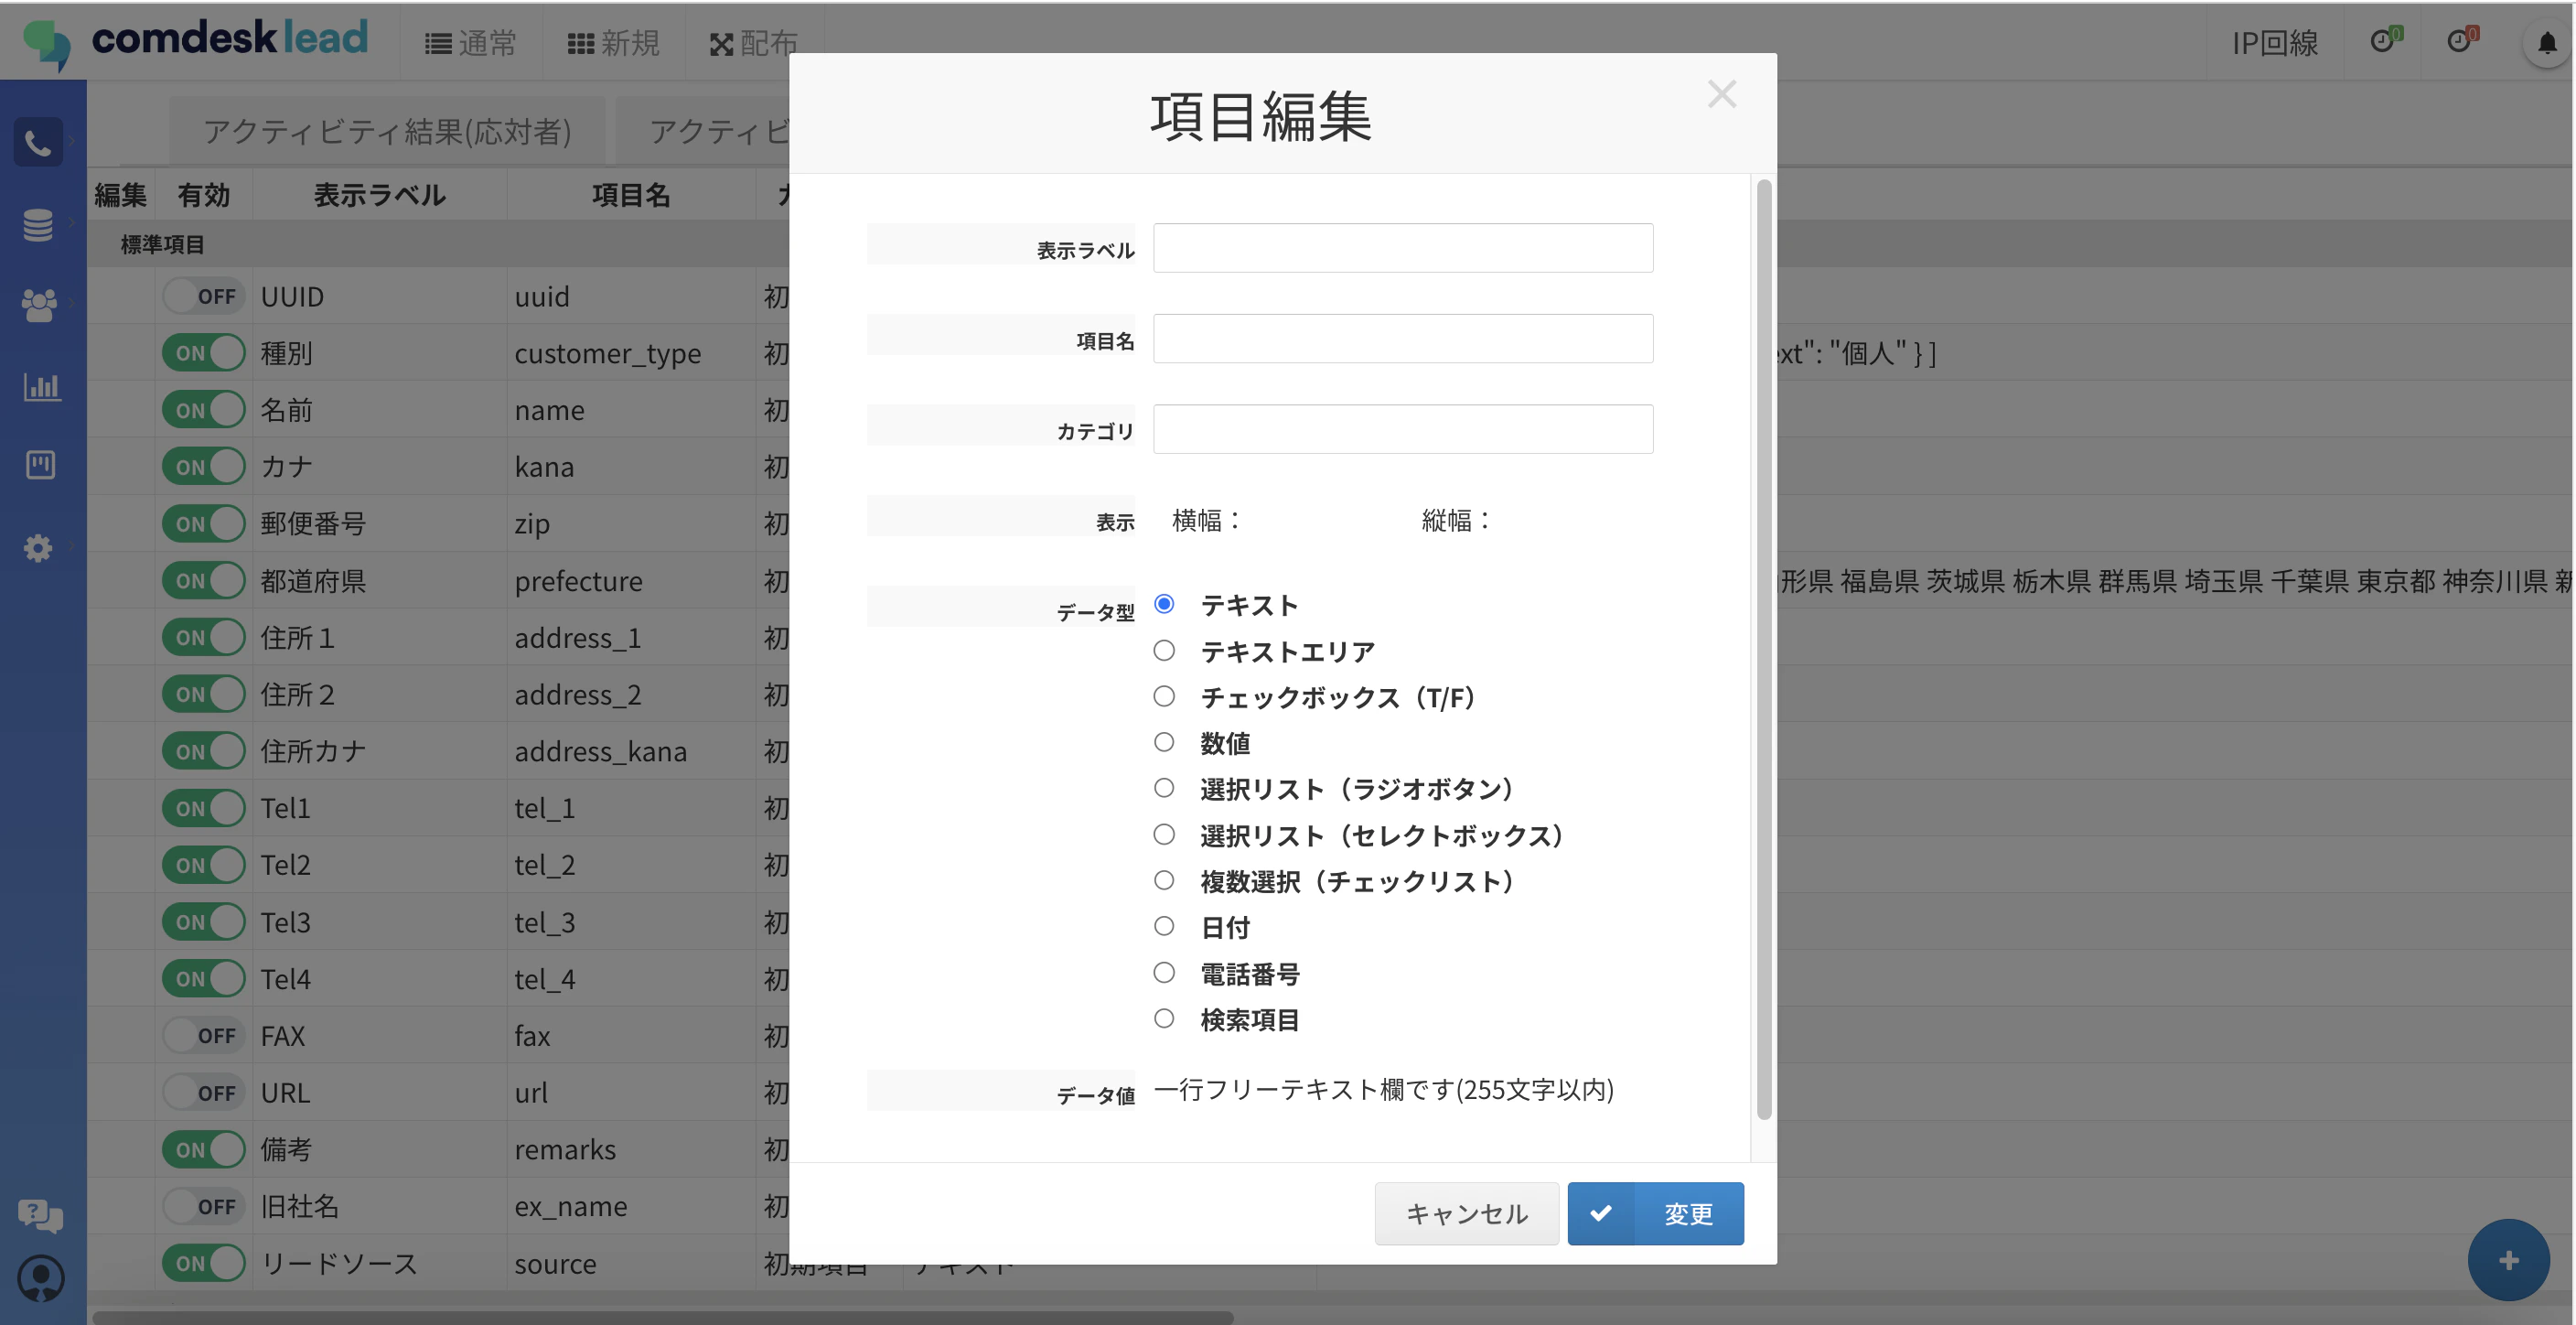
Task: Click the timer icon with green badge
Action: coord(2385,40)
